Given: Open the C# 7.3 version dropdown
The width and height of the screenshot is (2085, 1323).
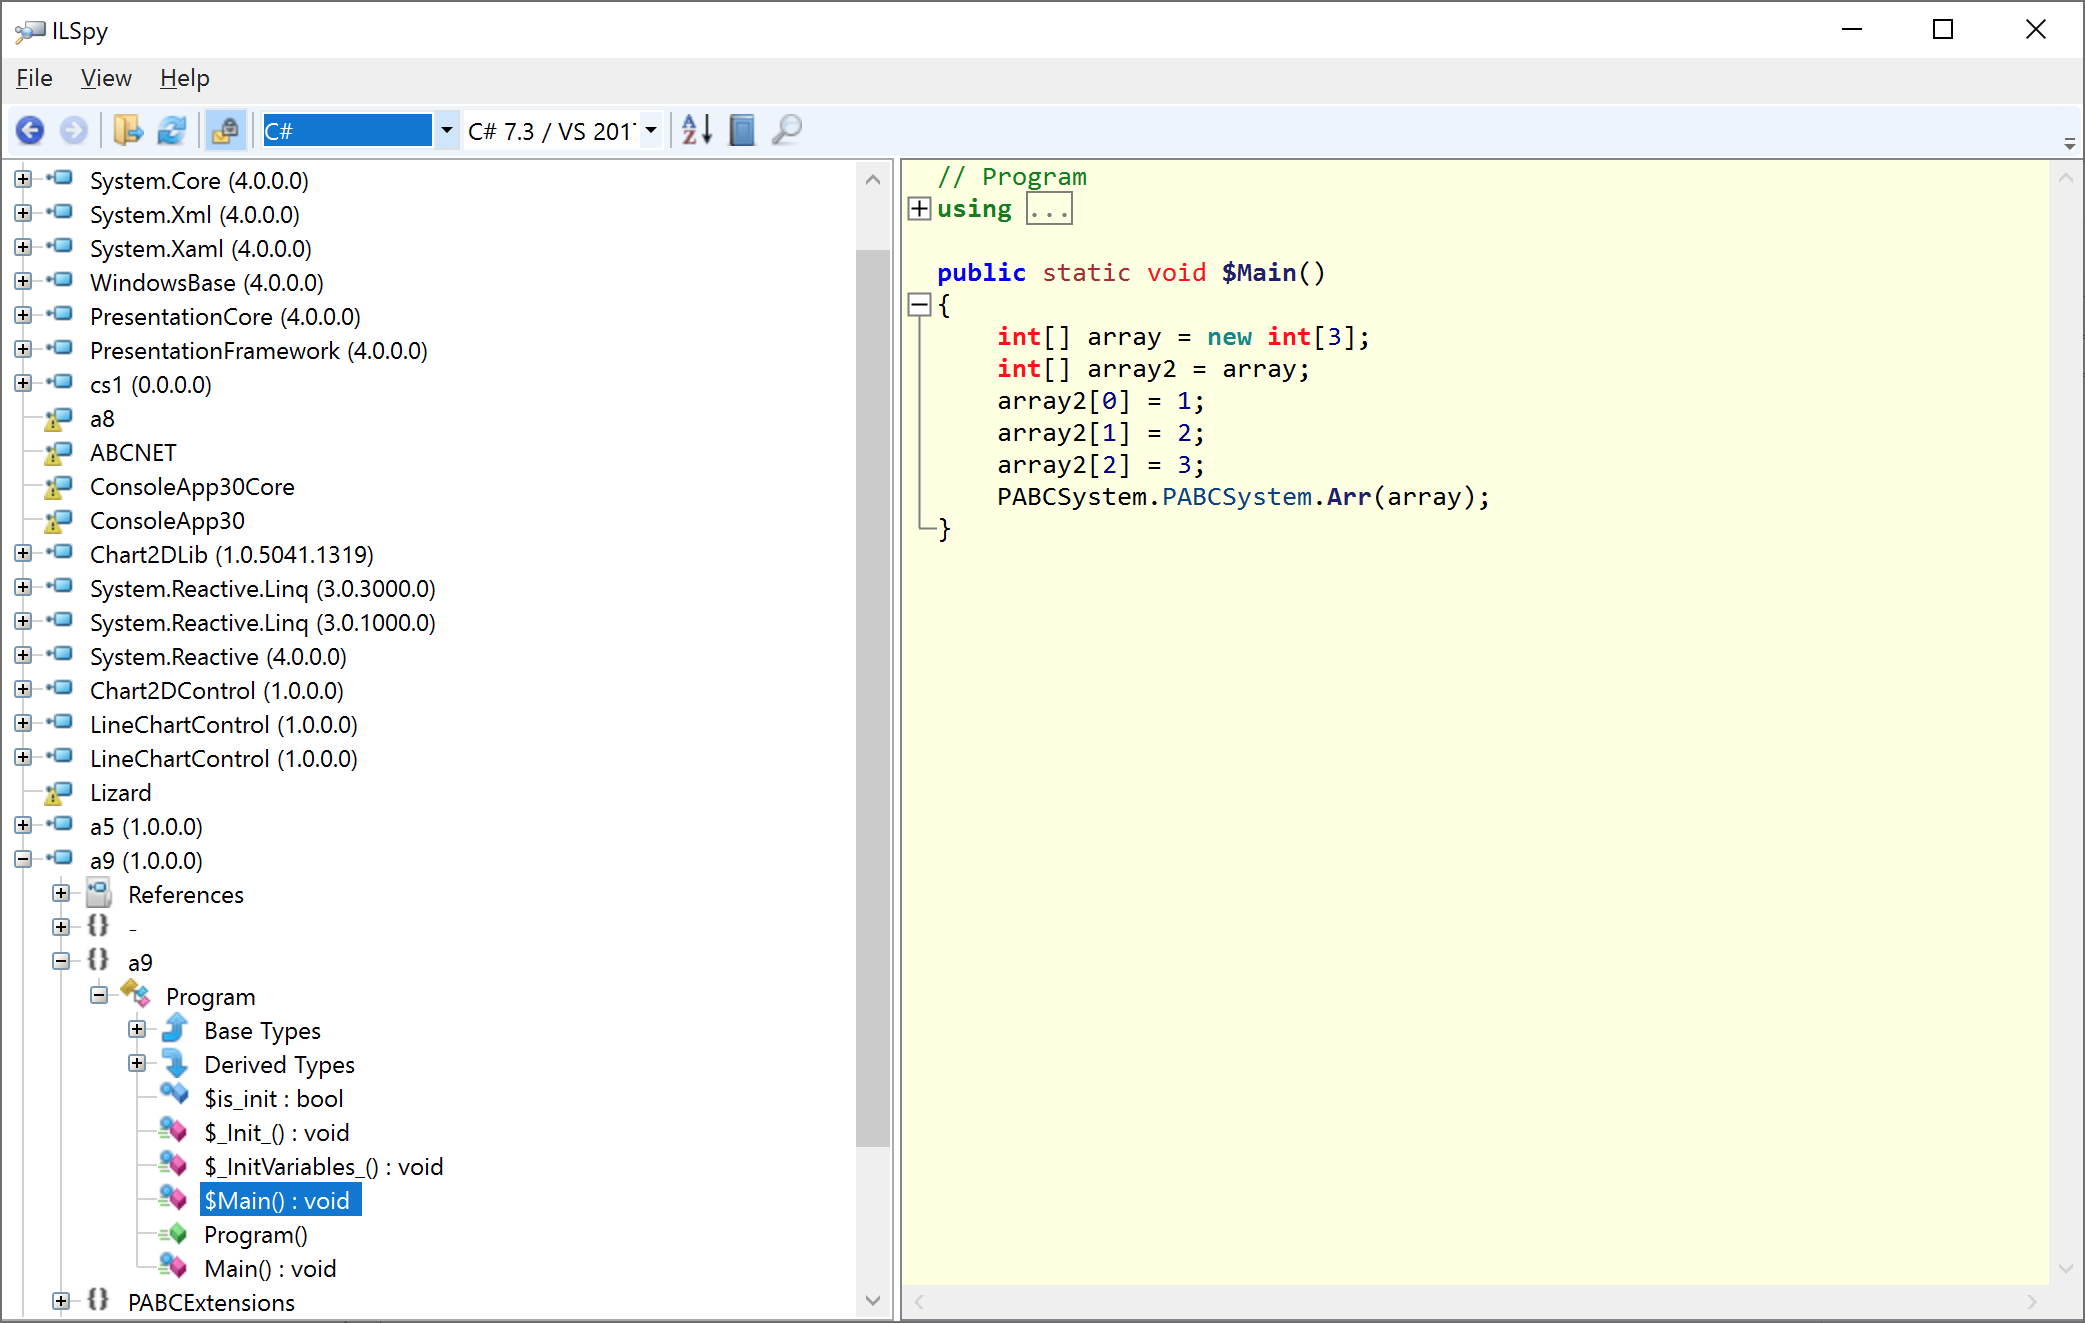Looking at the screenshot, I should pos(651,131).
